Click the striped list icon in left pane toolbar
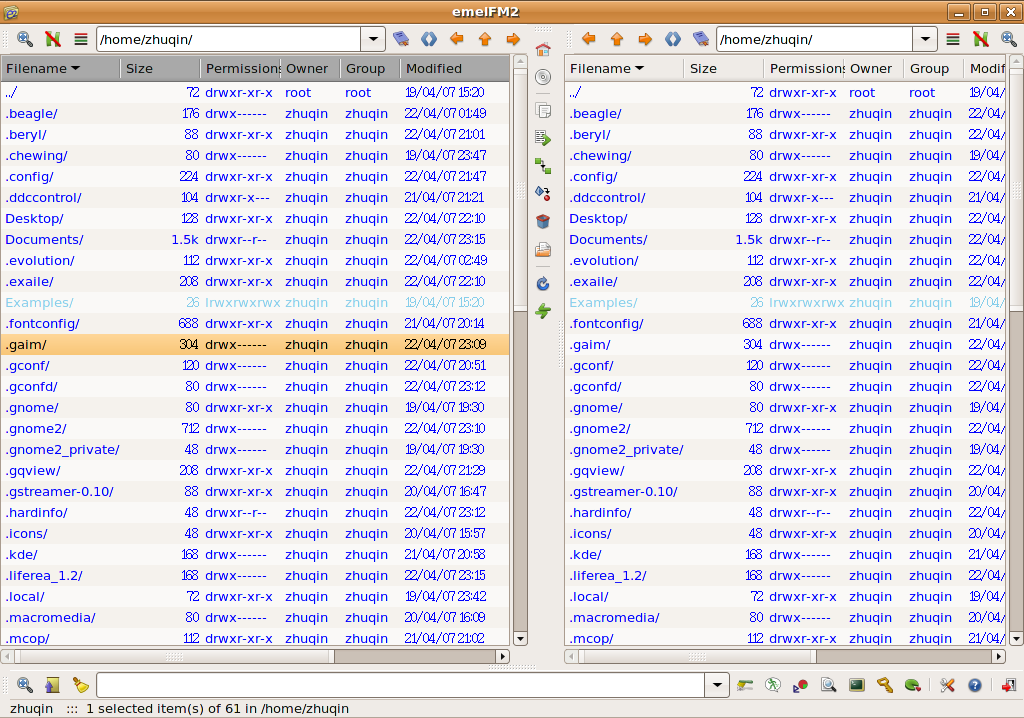 click(81, 39)
